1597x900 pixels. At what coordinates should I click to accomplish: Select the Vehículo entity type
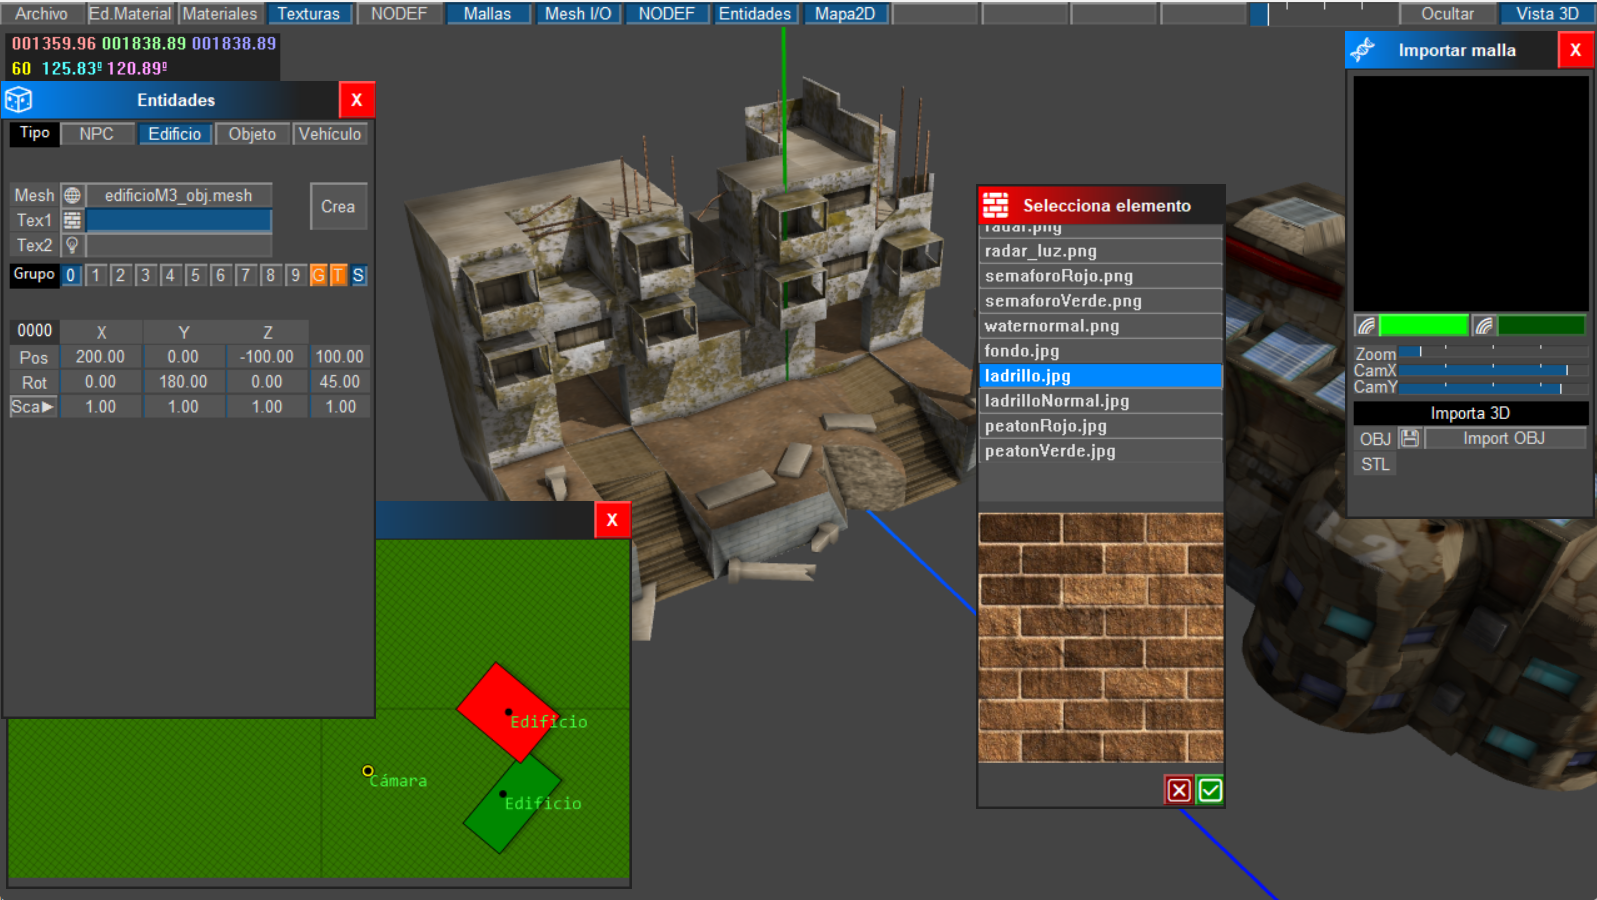330,134
